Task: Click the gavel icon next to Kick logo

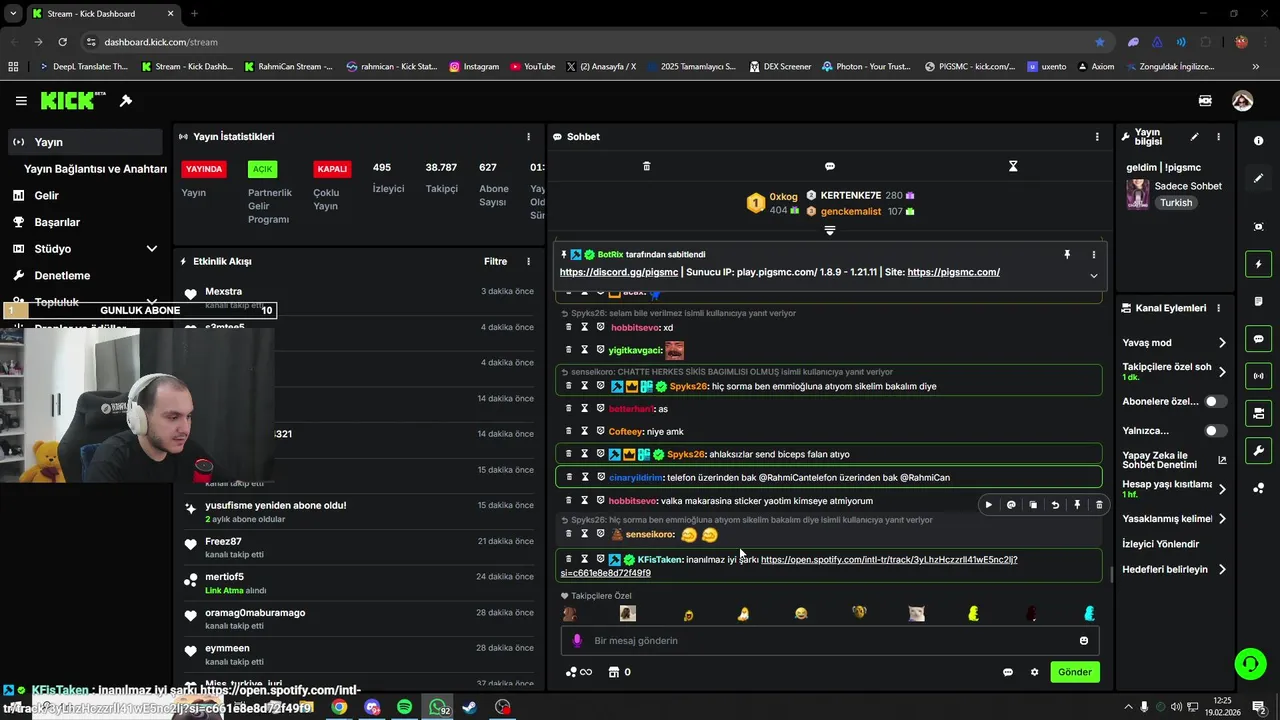Action: [126, 101]
